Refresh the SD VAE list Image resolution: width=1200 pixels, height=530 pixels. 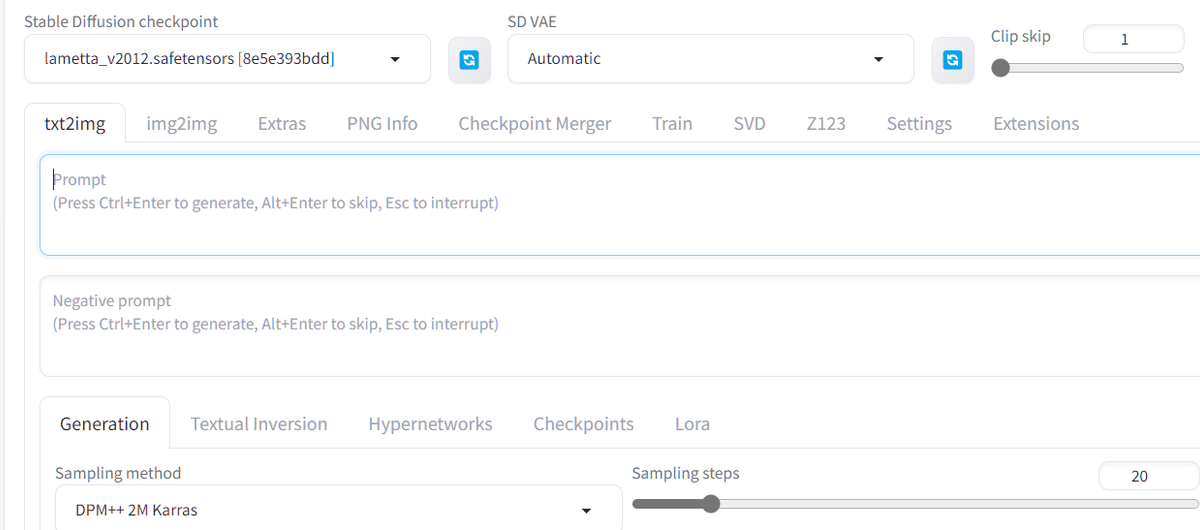tap(952, 60)
